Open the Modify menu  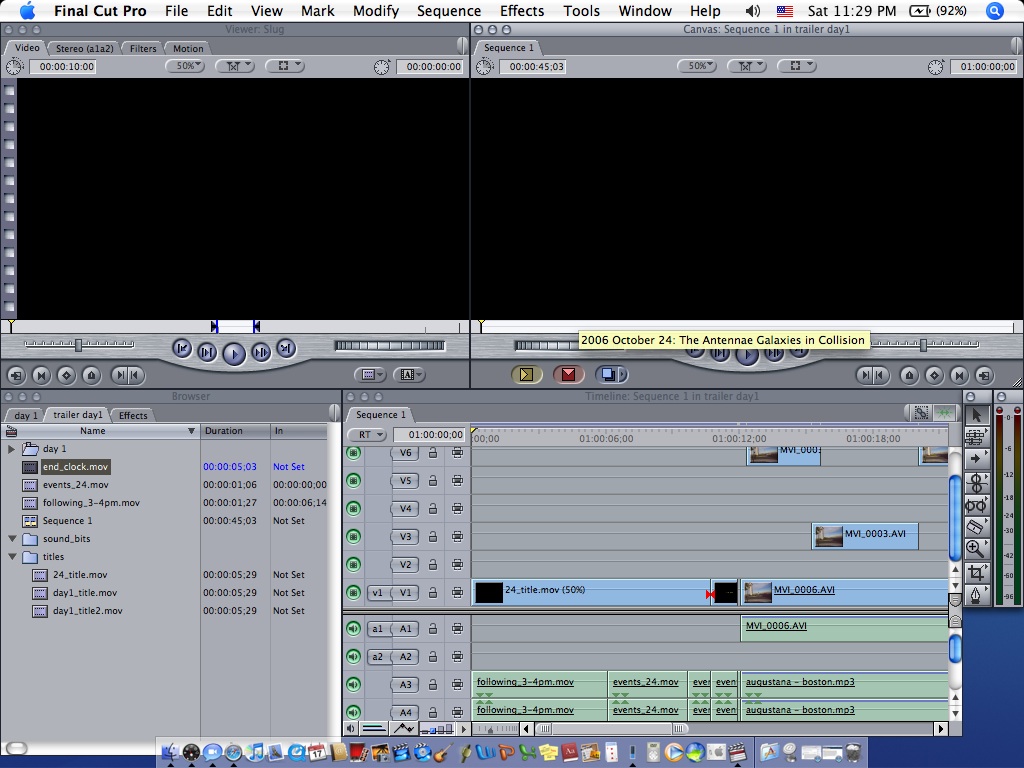376,11
